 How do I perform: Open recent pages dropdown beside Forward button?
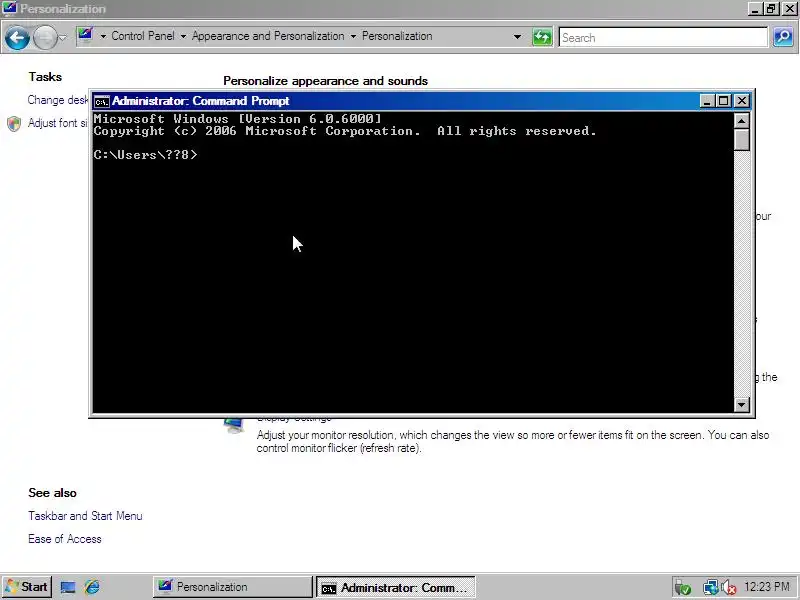coord(62,38)
